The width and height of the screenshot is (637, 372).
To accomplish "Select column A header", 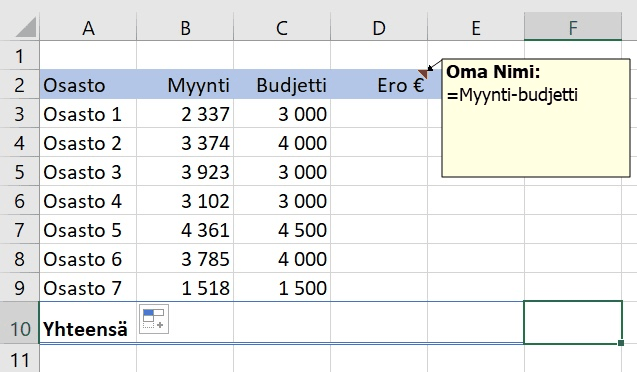I will pyautogui.click(x=88, y=27).
